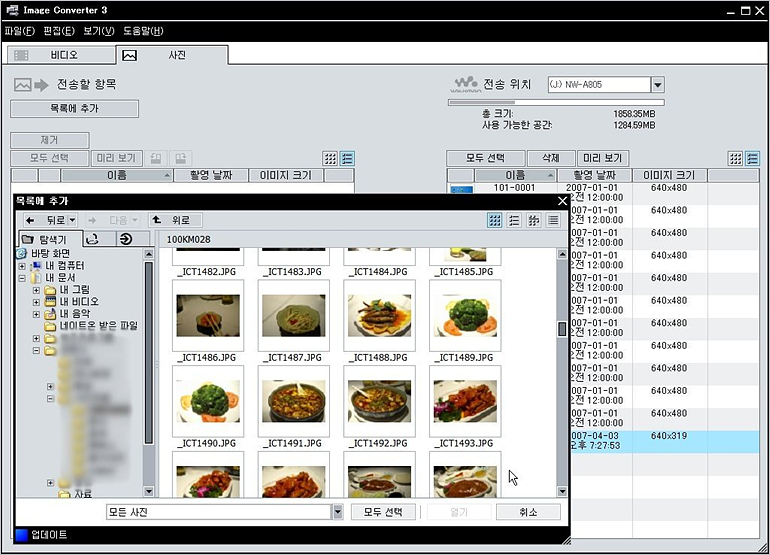Open the second dialog tab with the curved arrow icon
Viewport: 770px width, 555px height.
pos(93,239)
